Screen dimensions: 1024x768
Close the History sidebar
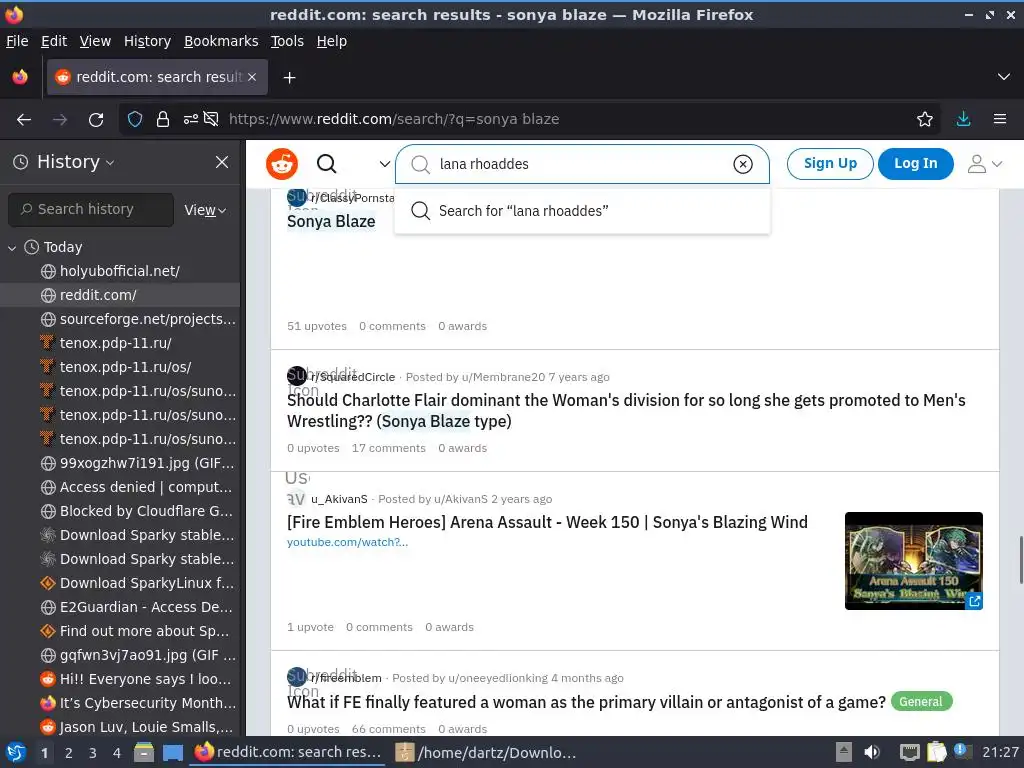tap(222, 162)
